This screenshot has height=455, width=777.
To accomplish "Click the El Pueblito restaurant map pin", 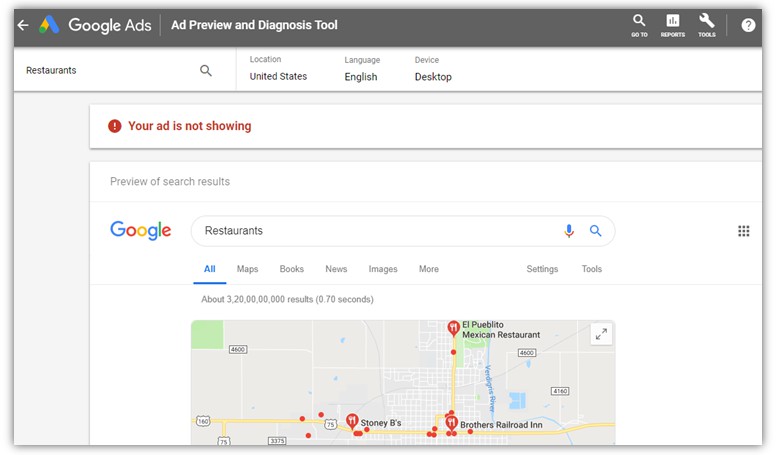I will click(x=453, y=328).
